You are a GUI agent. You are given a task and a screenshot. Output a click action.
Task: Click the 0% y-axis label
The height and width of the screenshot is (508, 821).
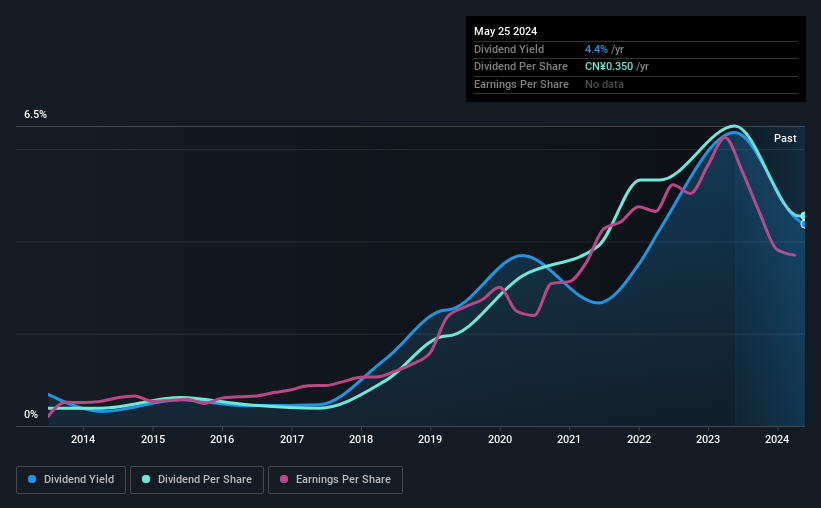pos(31,414)
